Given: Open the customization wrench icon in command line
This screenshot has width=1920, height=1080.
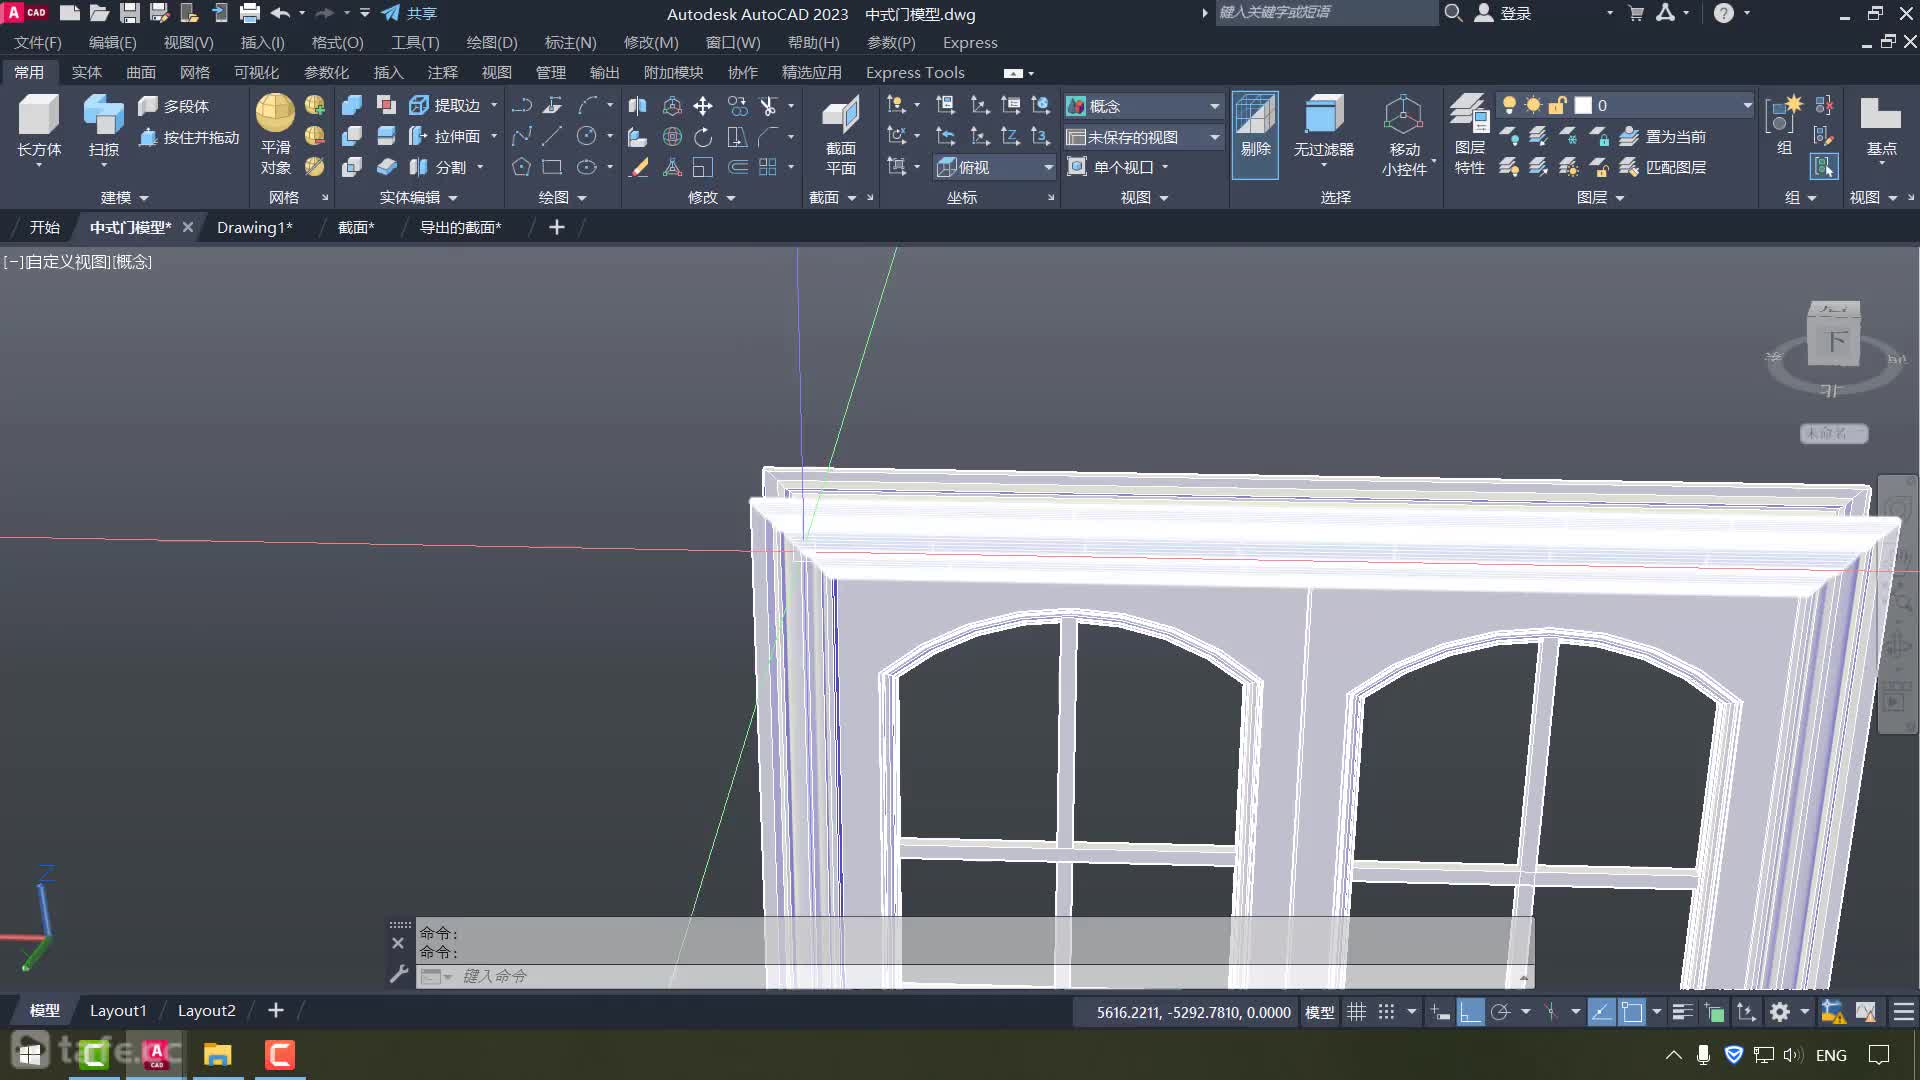Looking at the screenshot, I should click(x=398, y=974).
